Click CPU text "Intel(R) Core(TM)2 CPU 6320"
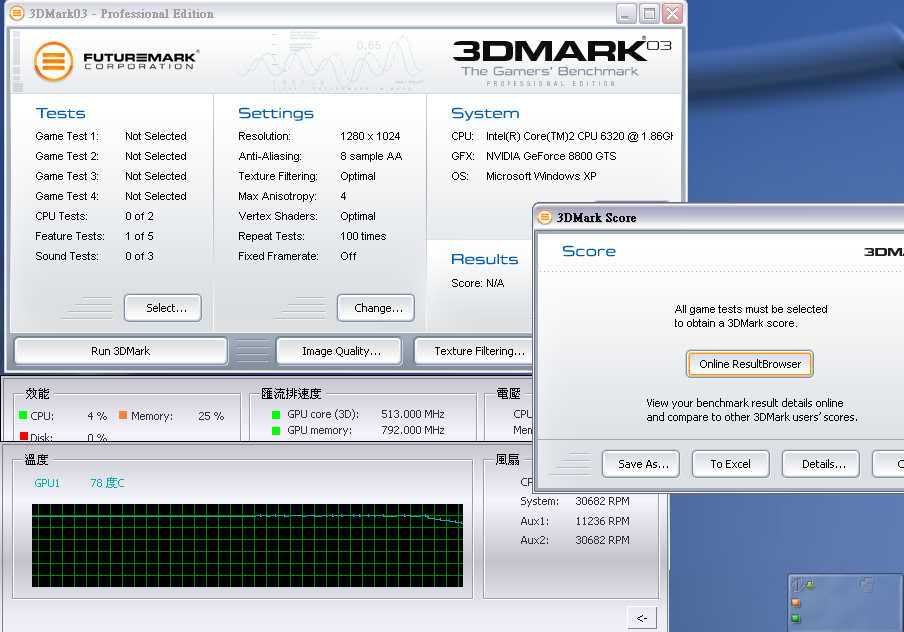 [555, 136]
